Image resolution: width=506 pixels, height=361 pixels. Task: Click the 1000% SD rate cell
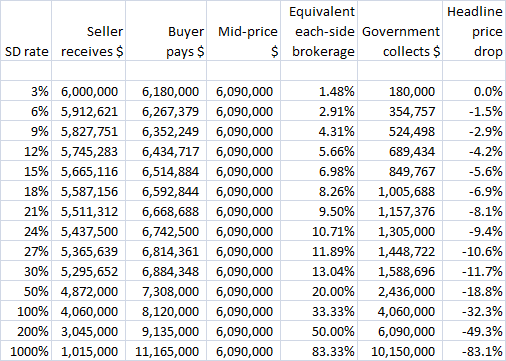coord(26,351)
